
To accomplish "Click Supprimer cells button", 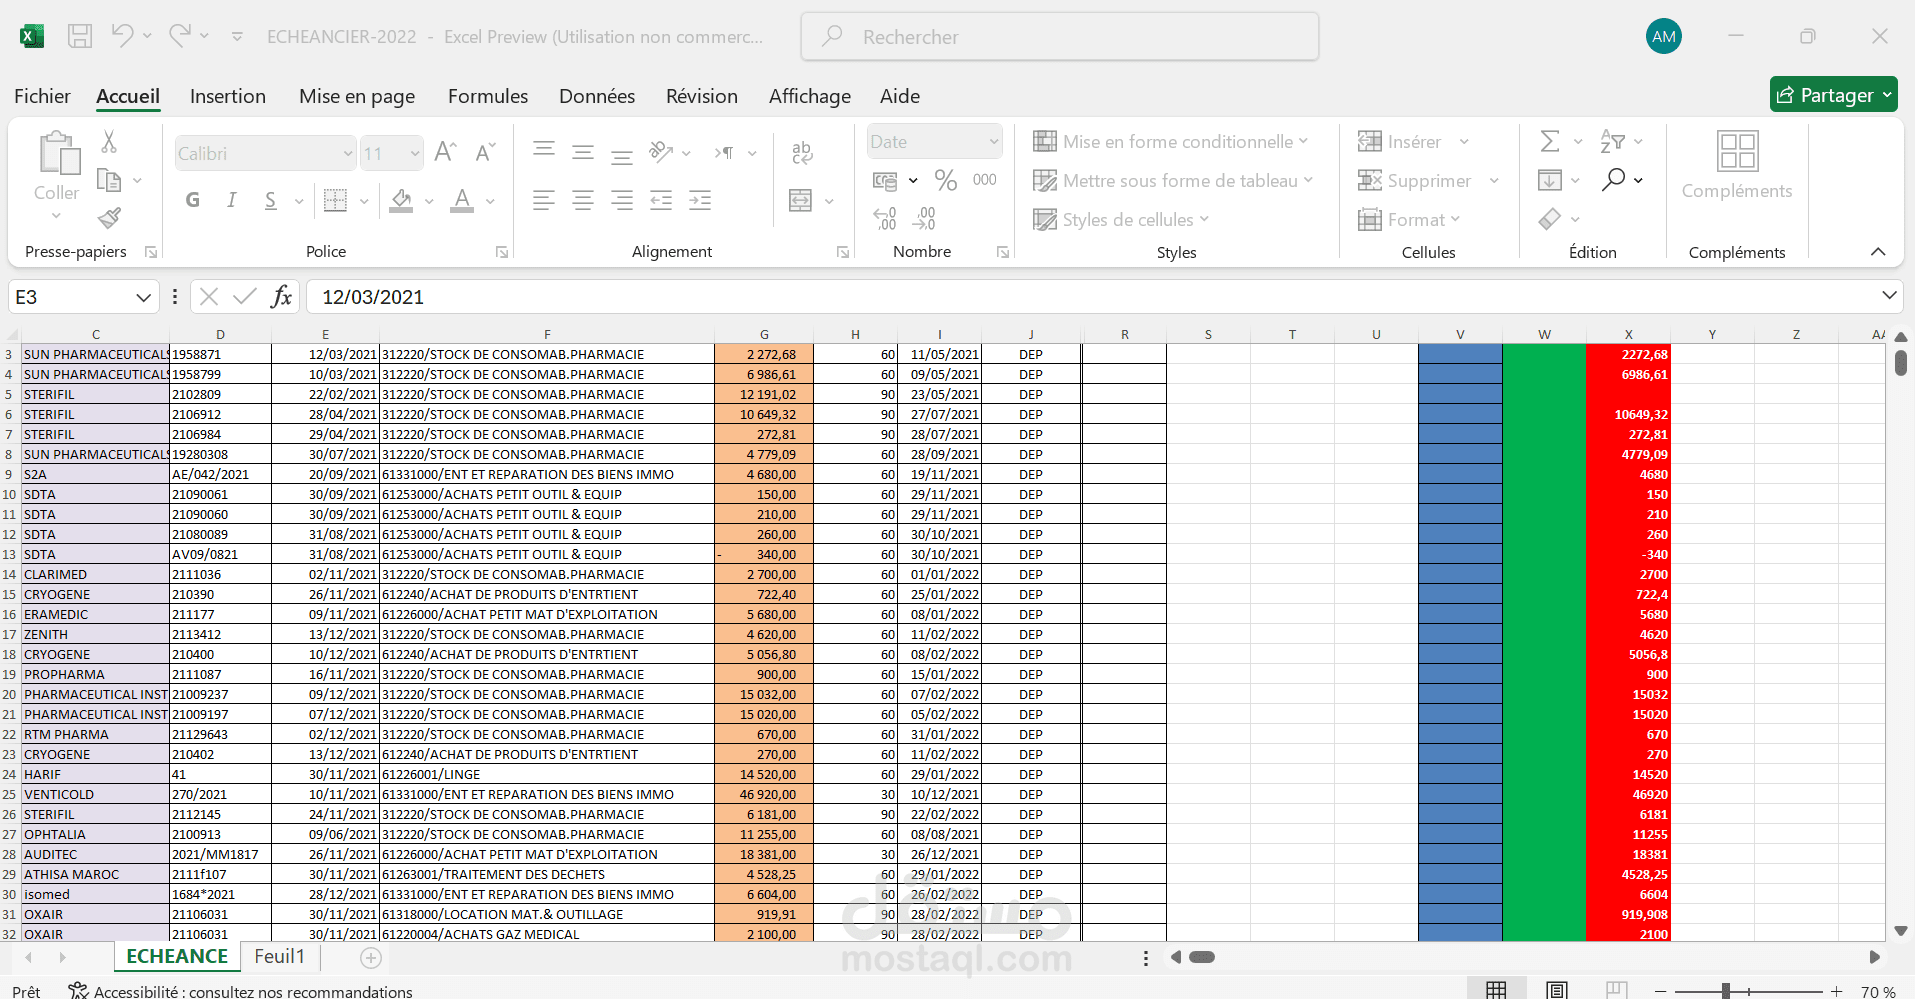I will pyautogui.click(x=1414, y=181).
